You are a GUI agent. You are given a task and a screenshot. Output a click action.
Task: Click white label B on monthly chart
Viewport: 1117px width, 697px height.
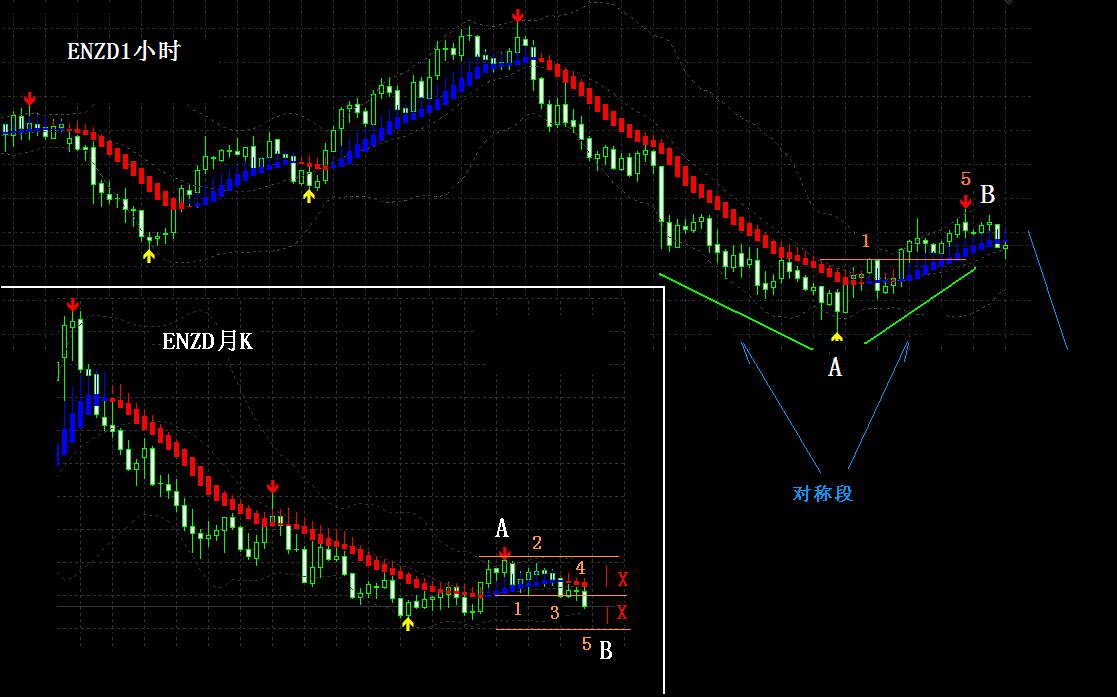606,651
